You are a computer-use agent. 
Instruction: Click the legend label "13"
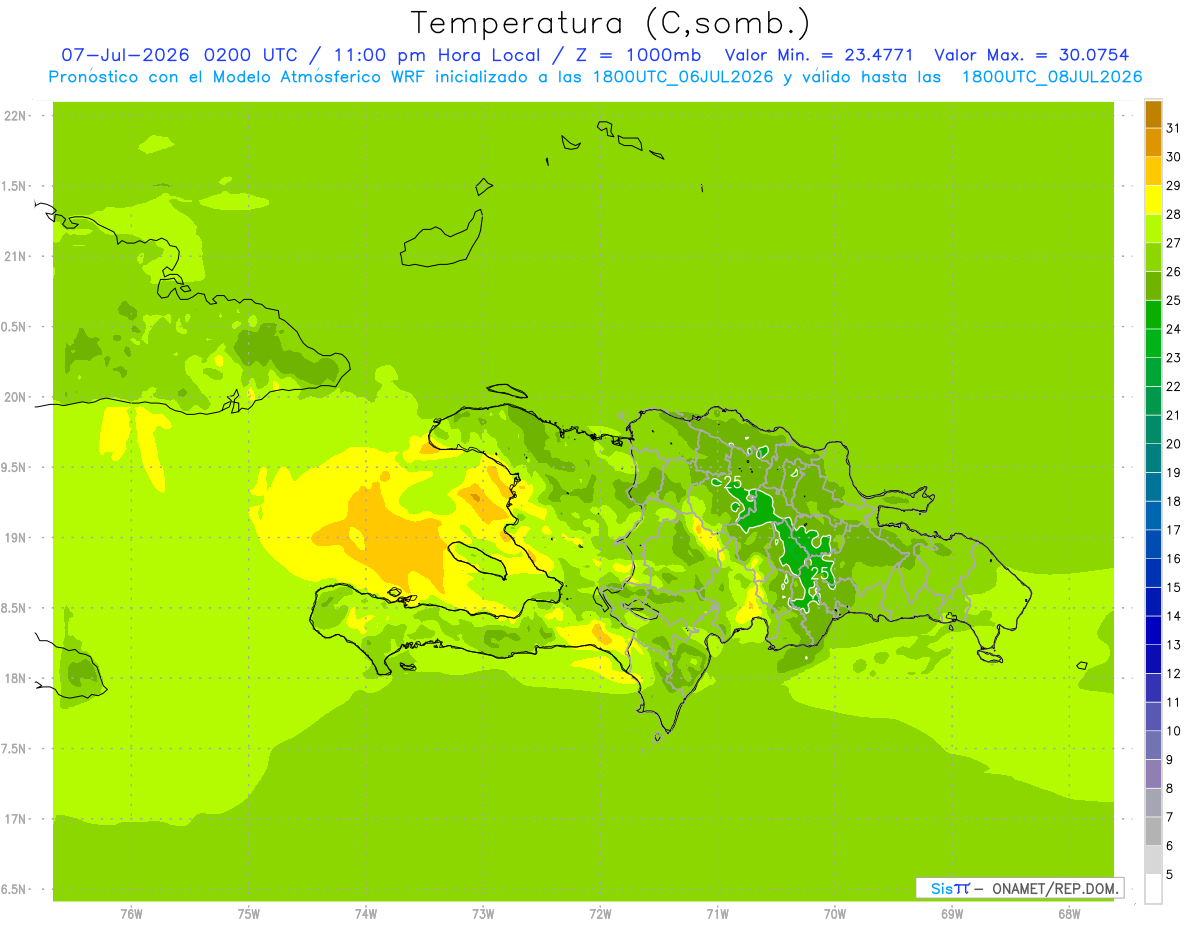[1173, 644]
